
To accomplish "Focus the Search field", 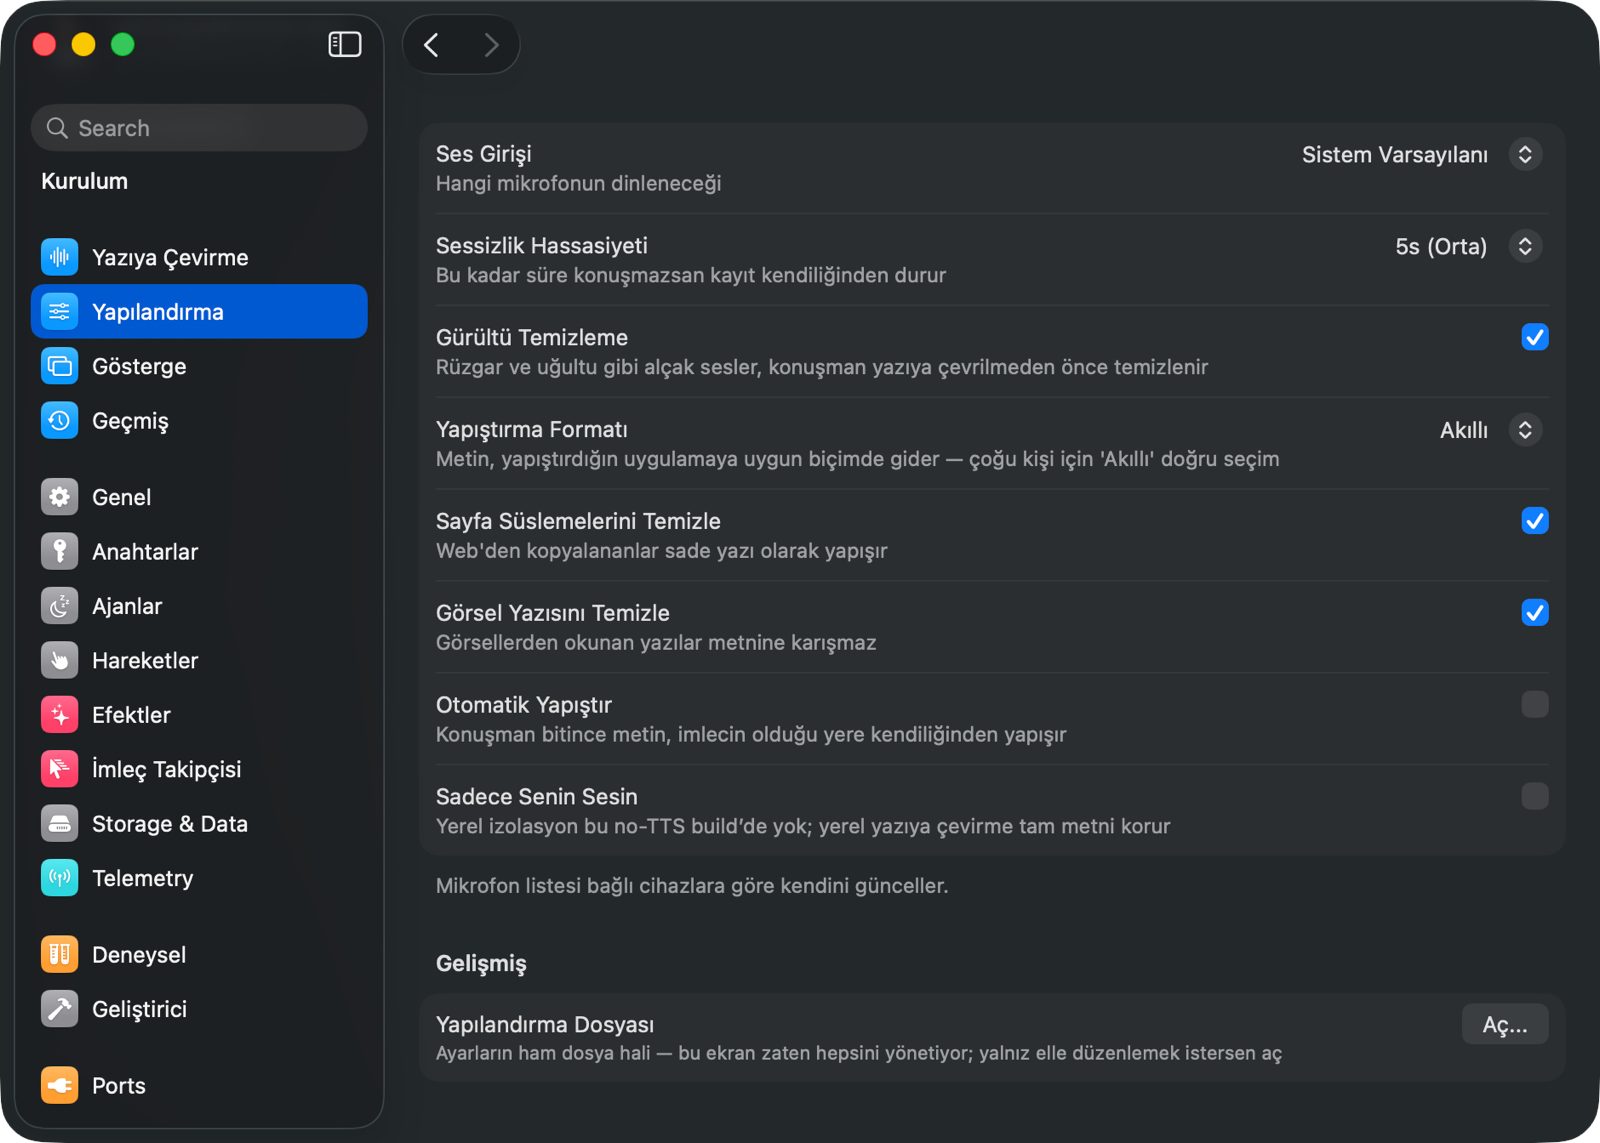I will 199,128.
